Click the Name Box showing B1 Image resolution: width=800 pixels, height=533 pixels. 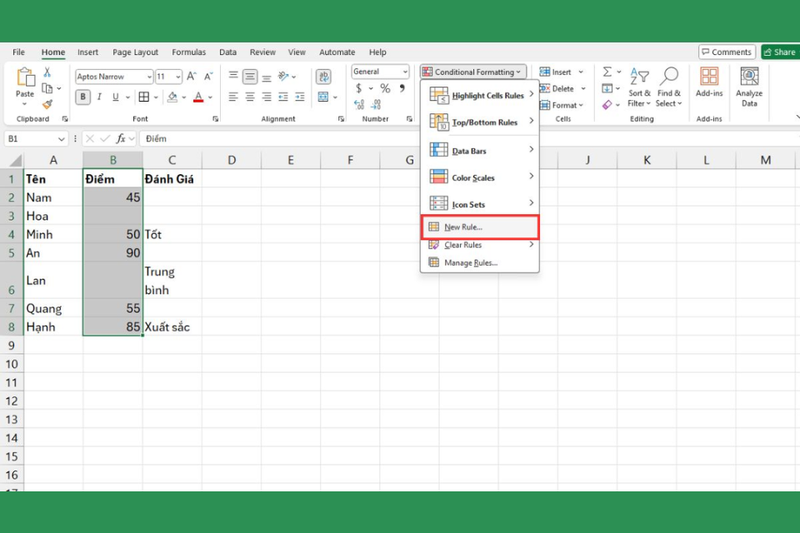36,139
